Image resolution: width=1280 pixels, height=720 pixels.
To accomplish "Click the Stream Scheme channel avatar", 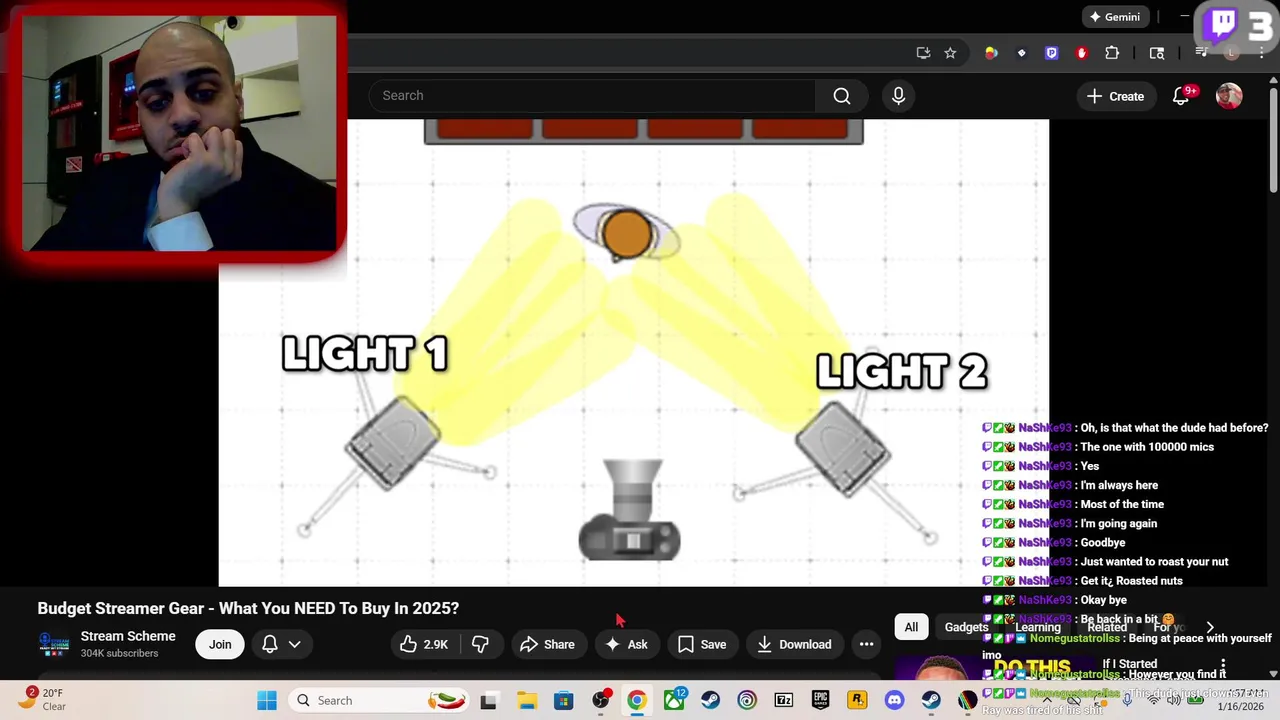I will pos(53,645).
